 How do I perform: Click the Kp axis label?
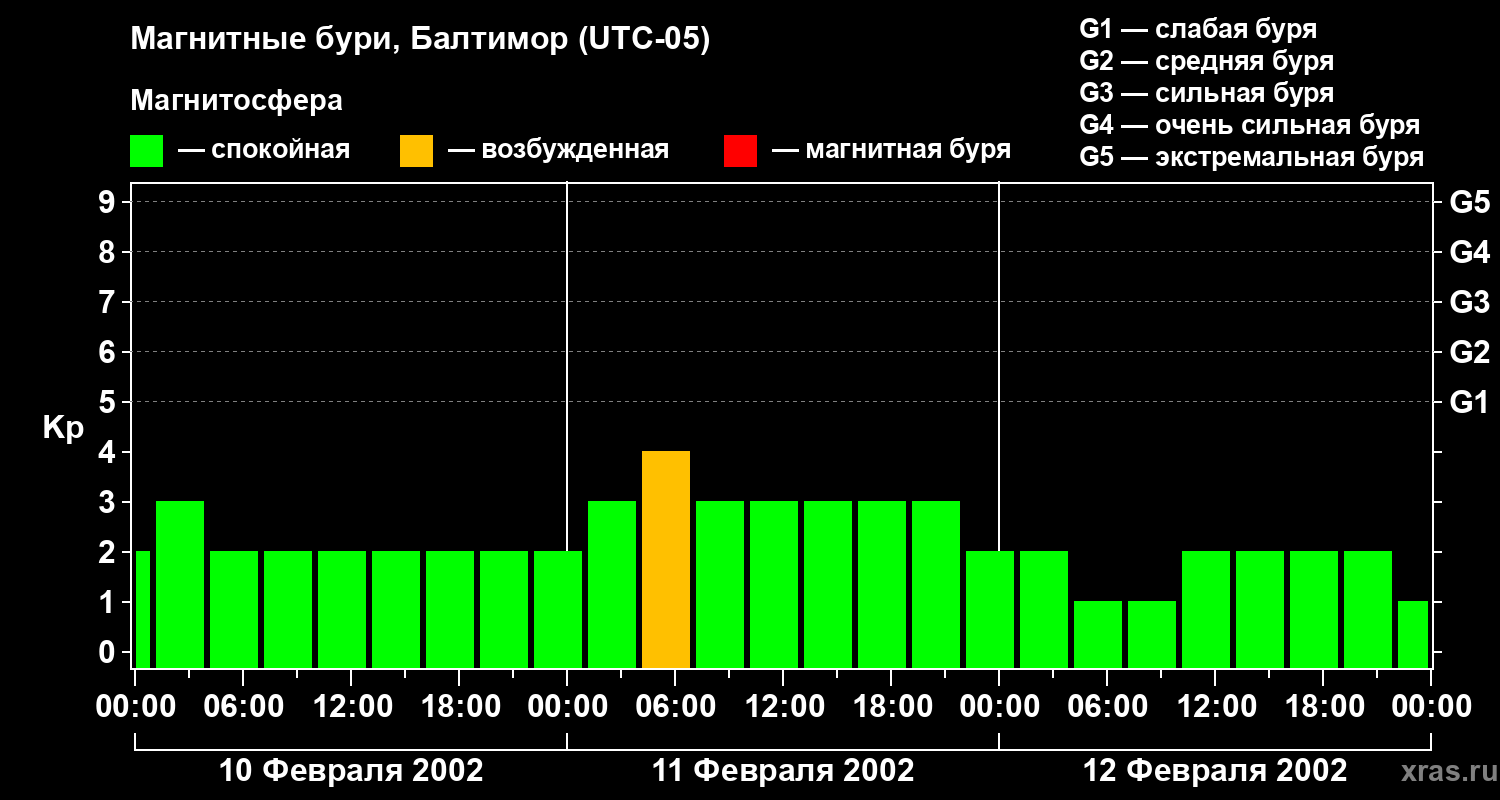pyautogui.click(x=63, y=428)
